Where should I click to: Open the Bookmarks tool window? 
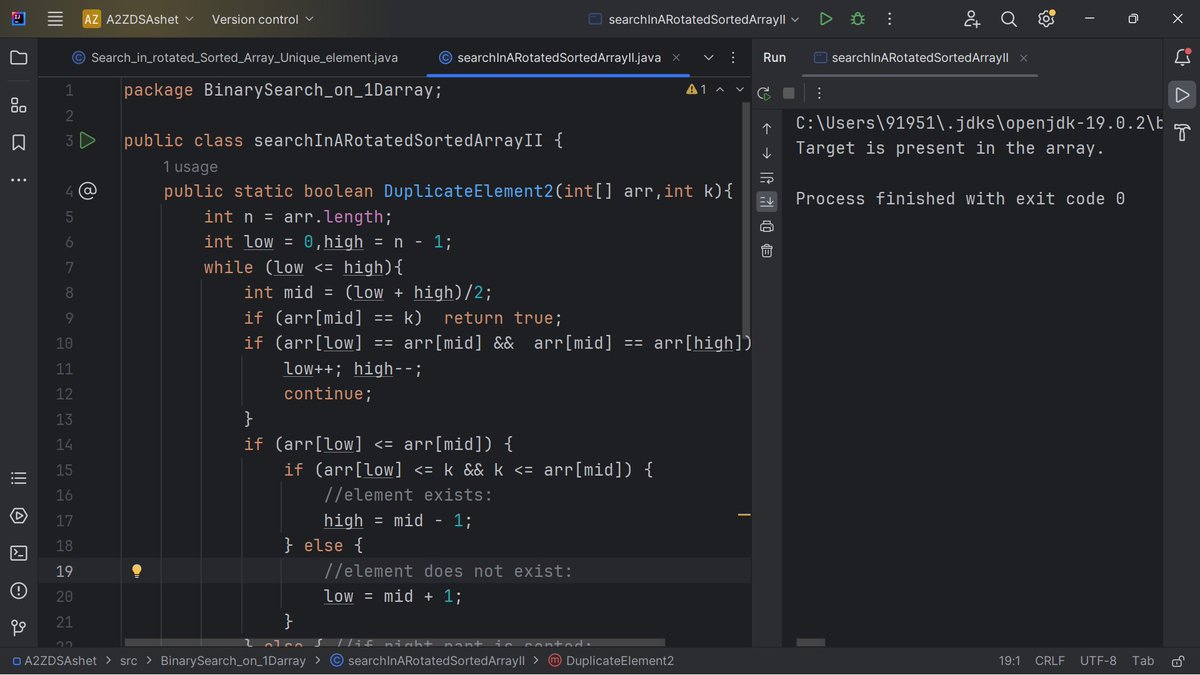(18, 142)
